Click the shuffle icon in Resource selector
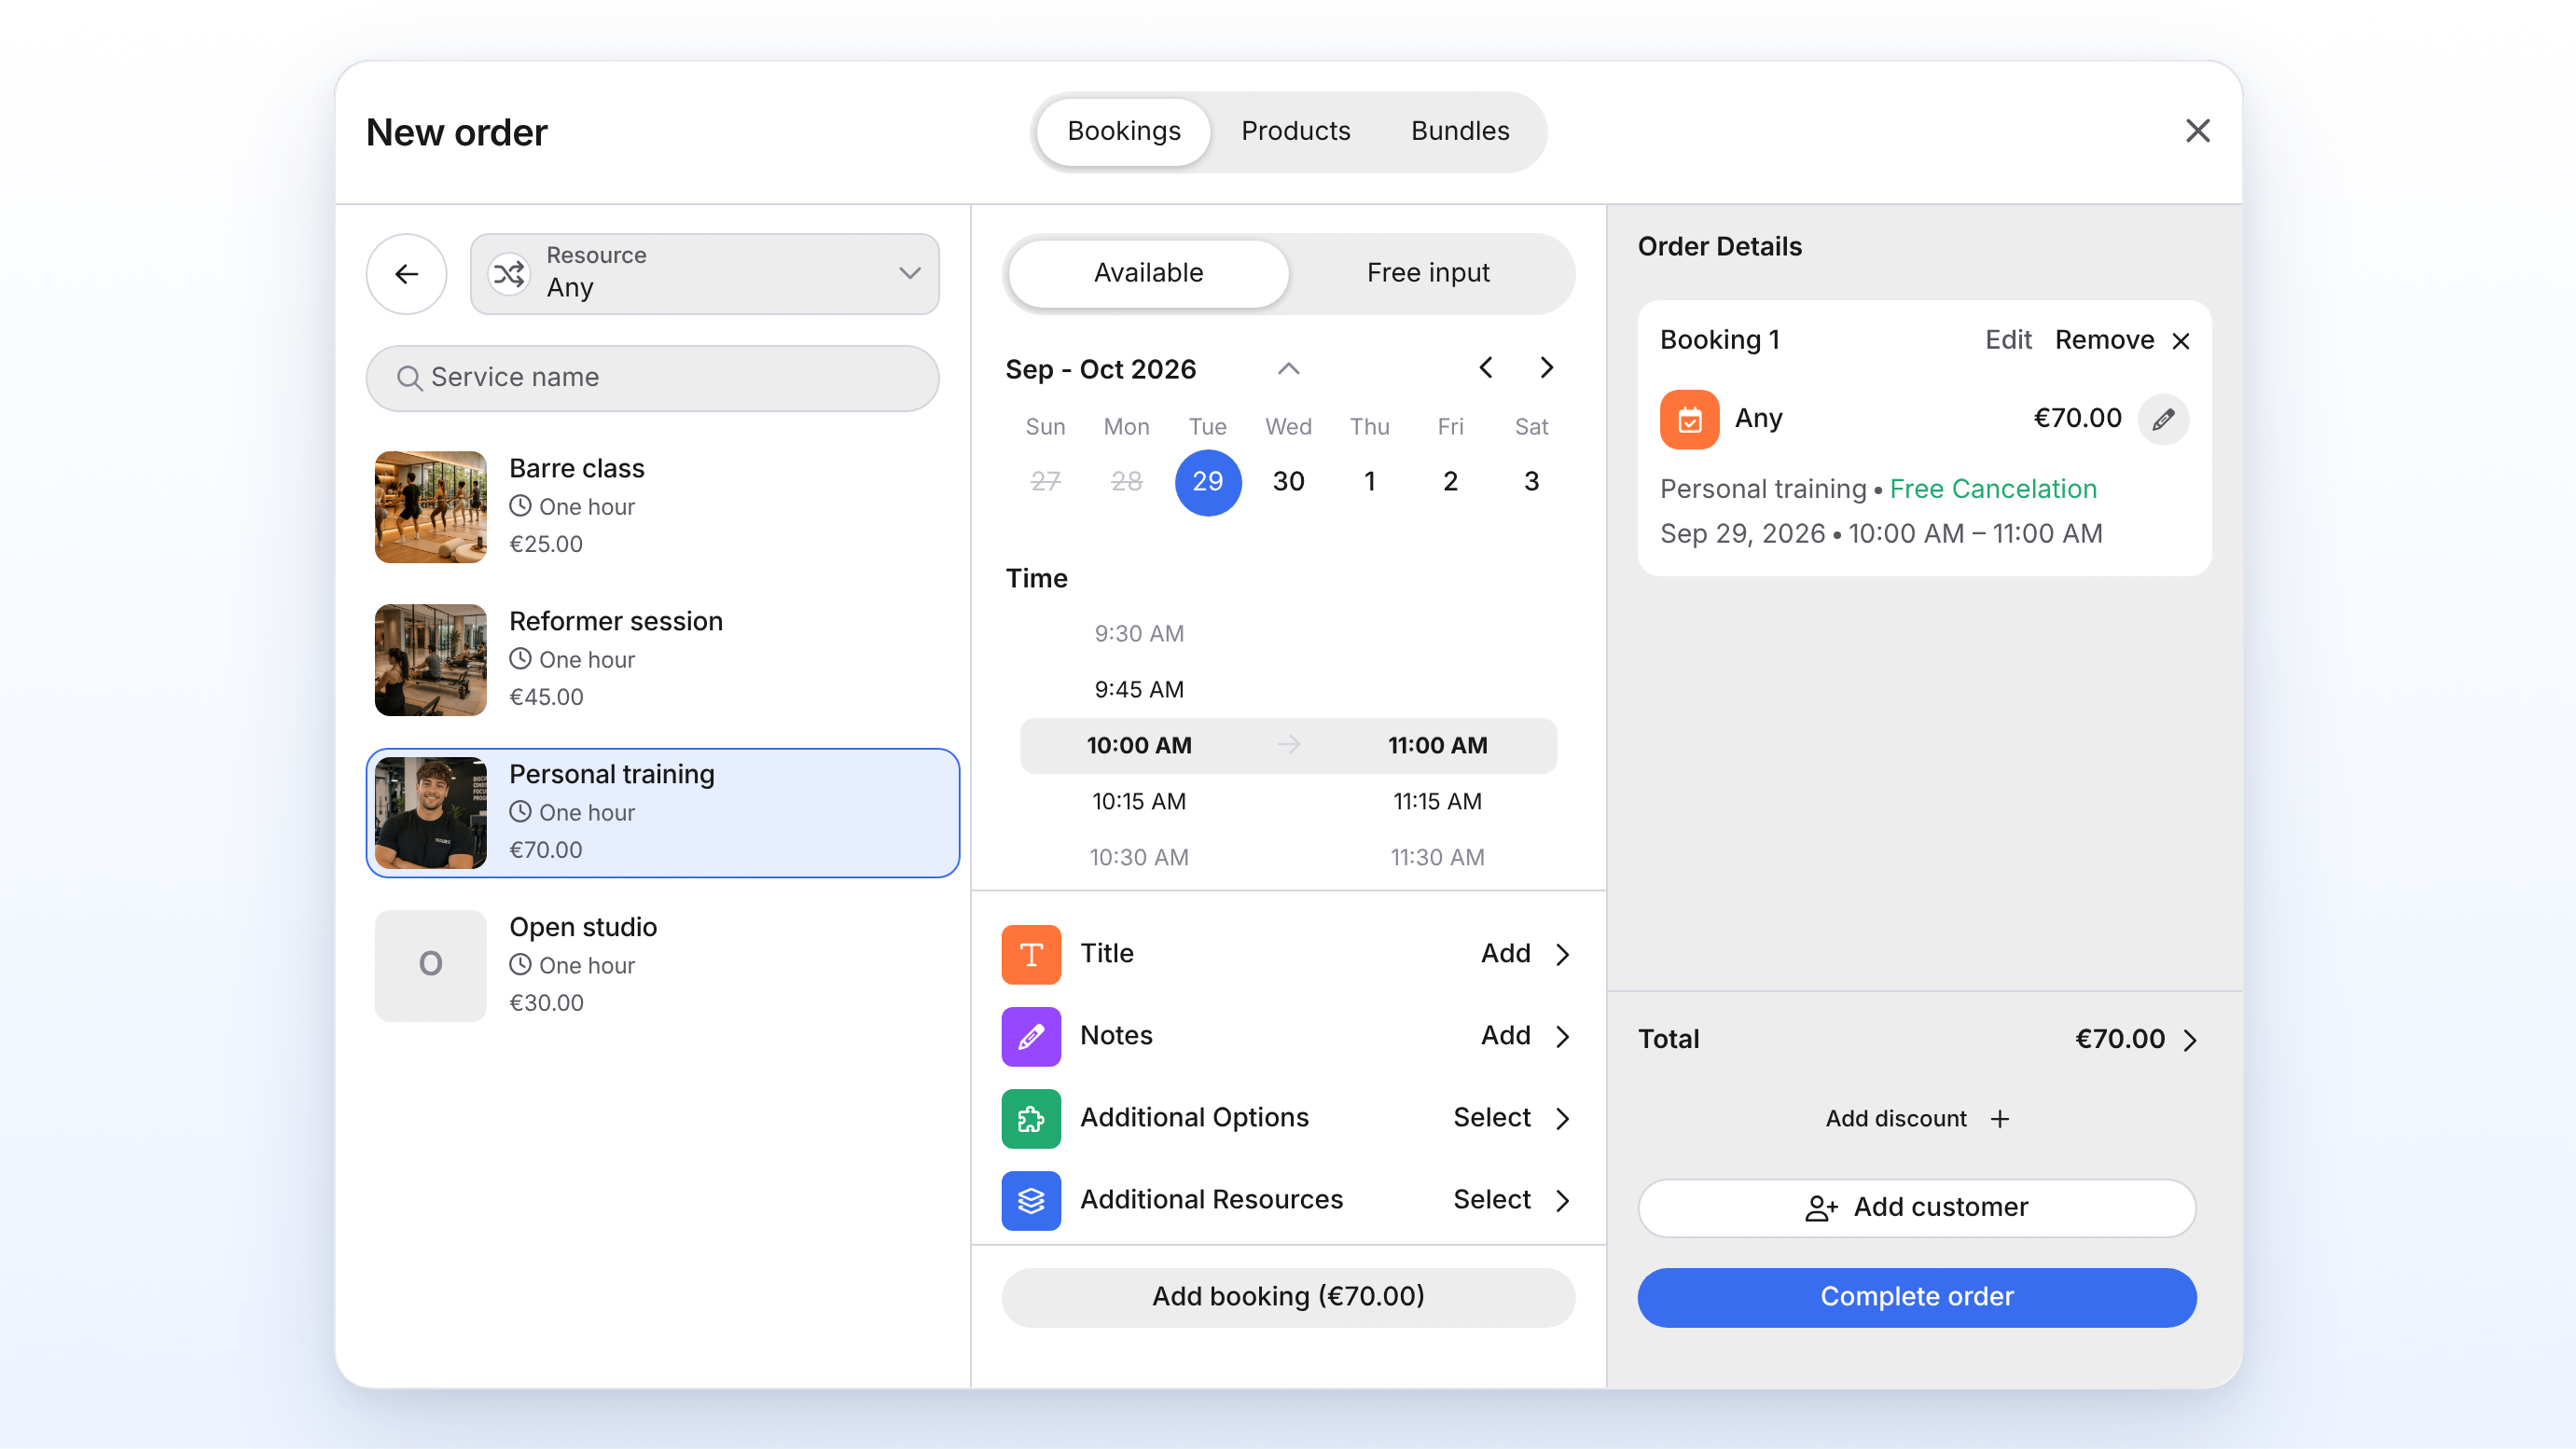 [x=509, y=273]
